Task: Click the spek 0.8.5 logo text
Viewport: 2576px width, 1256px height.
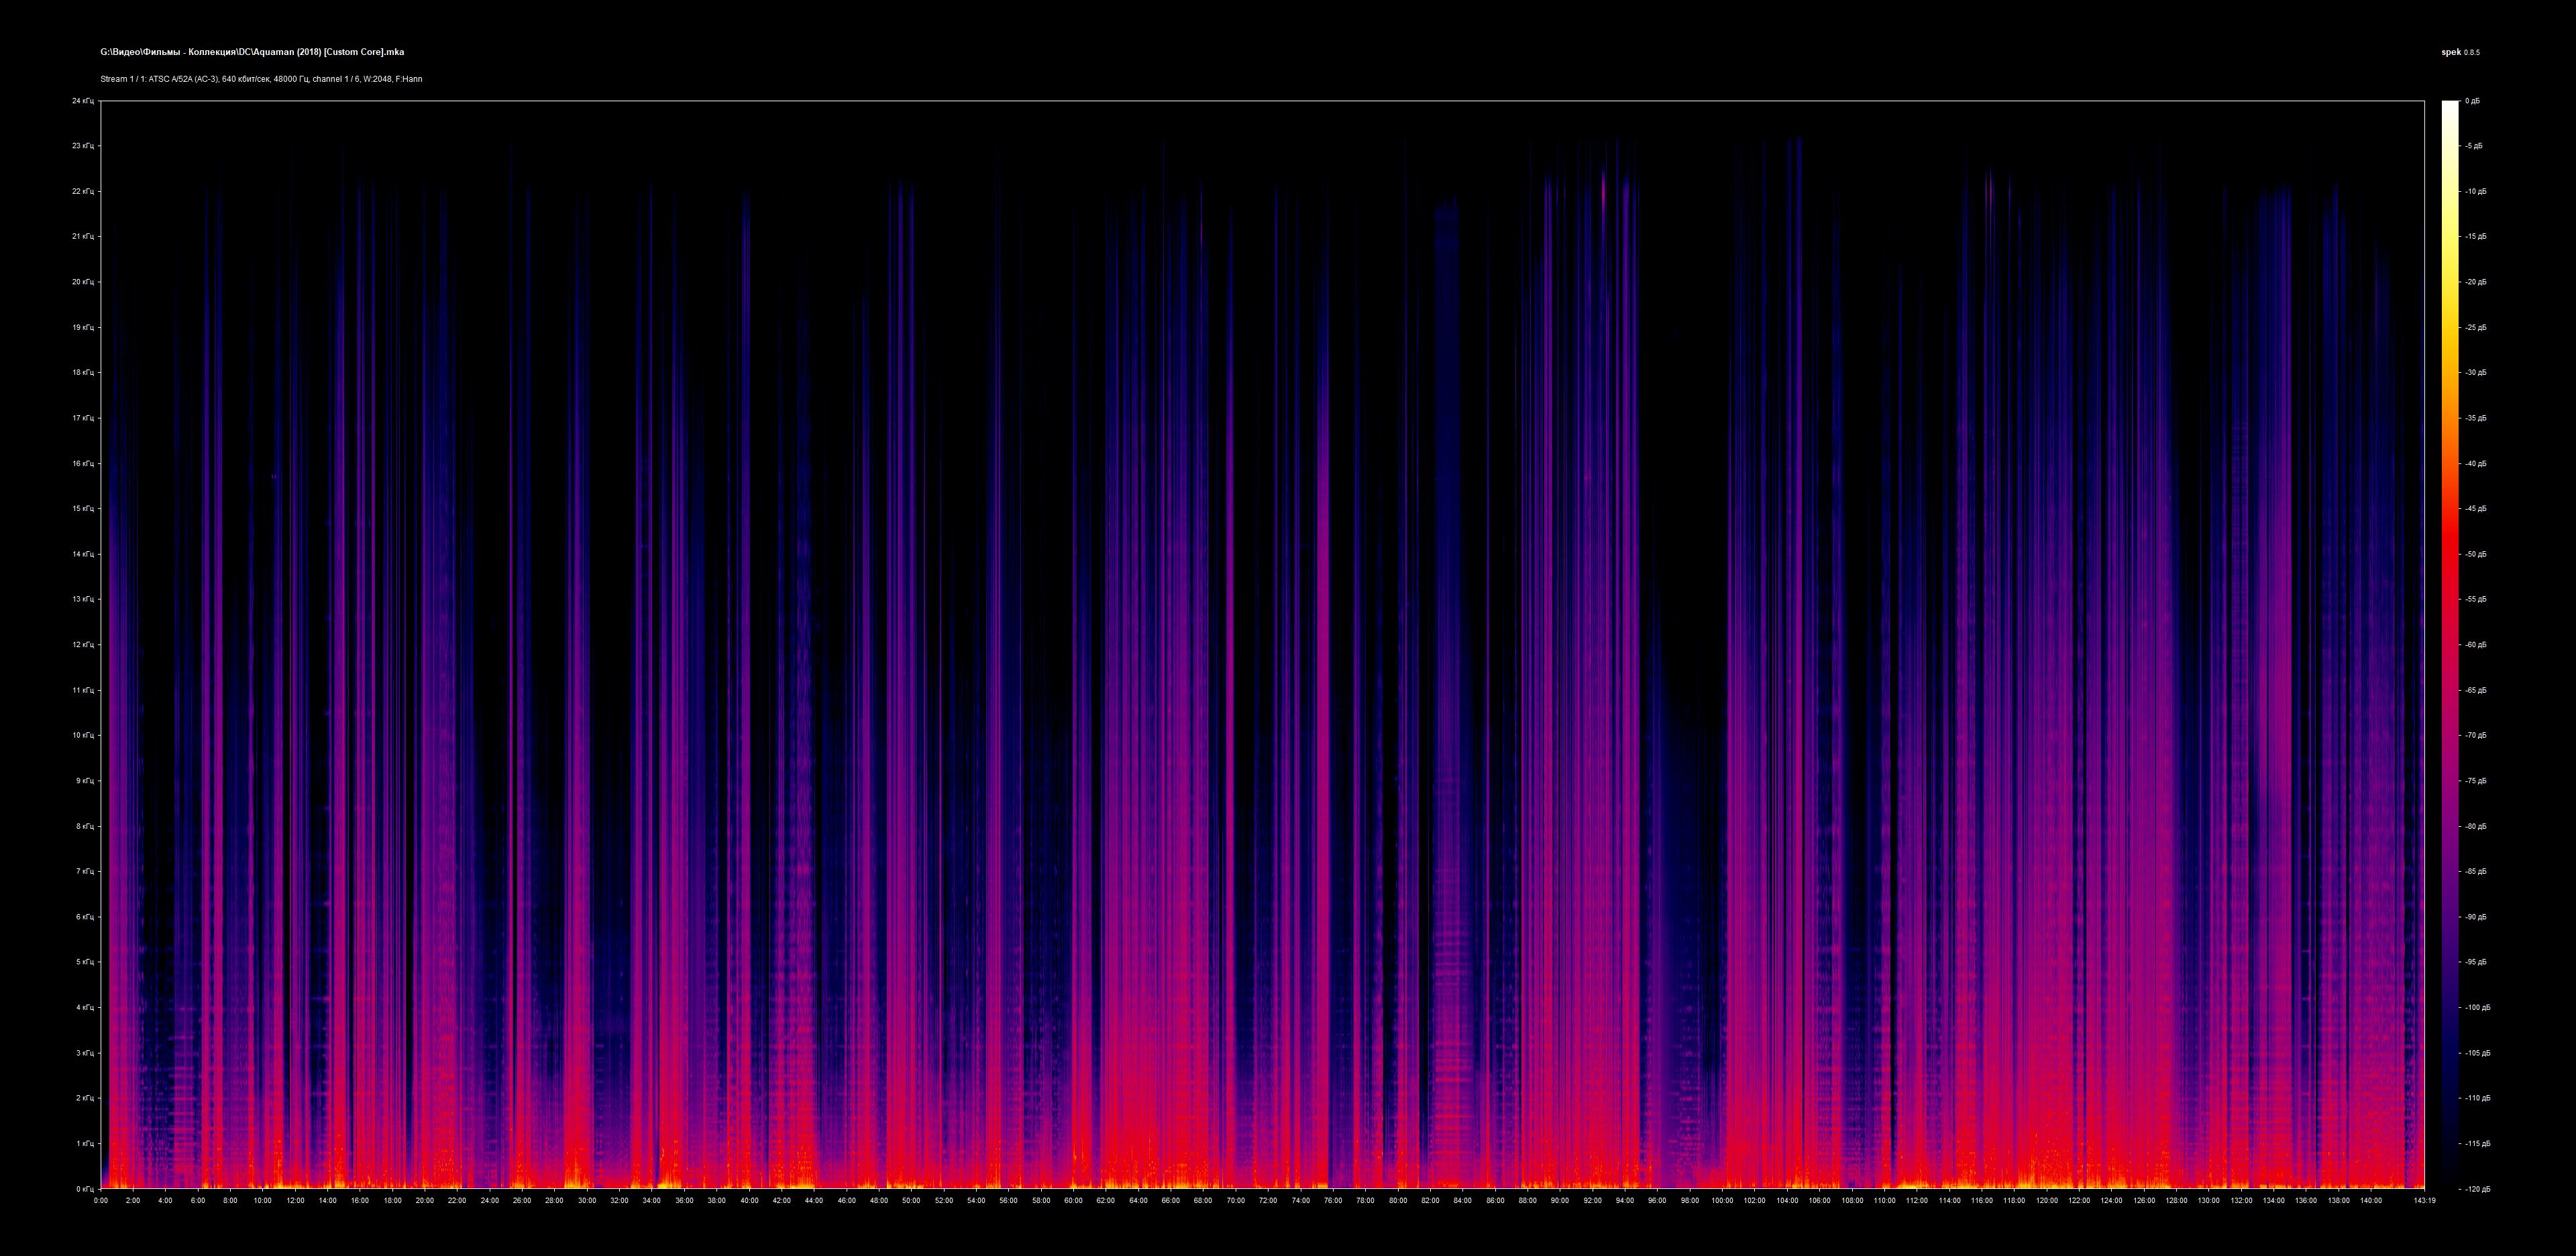Action: (x=2460, y=52)
